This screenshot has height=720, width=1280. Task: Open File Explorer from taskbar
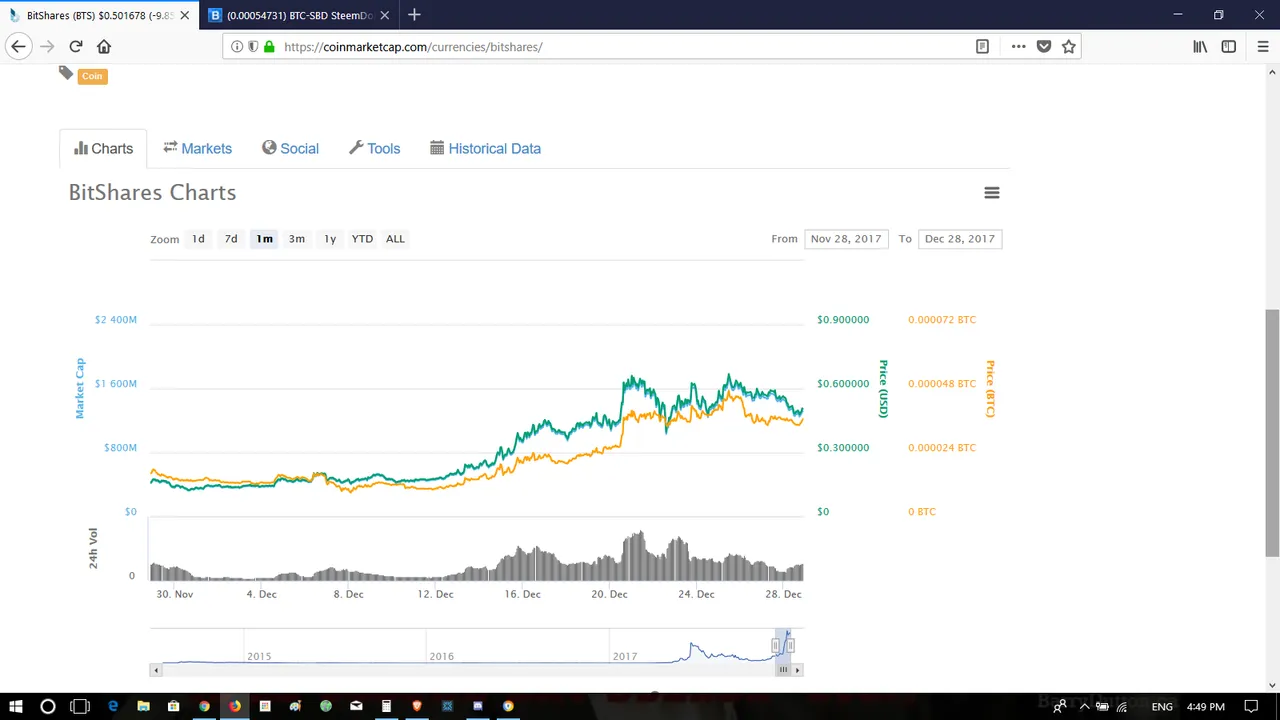click(143, 706)
